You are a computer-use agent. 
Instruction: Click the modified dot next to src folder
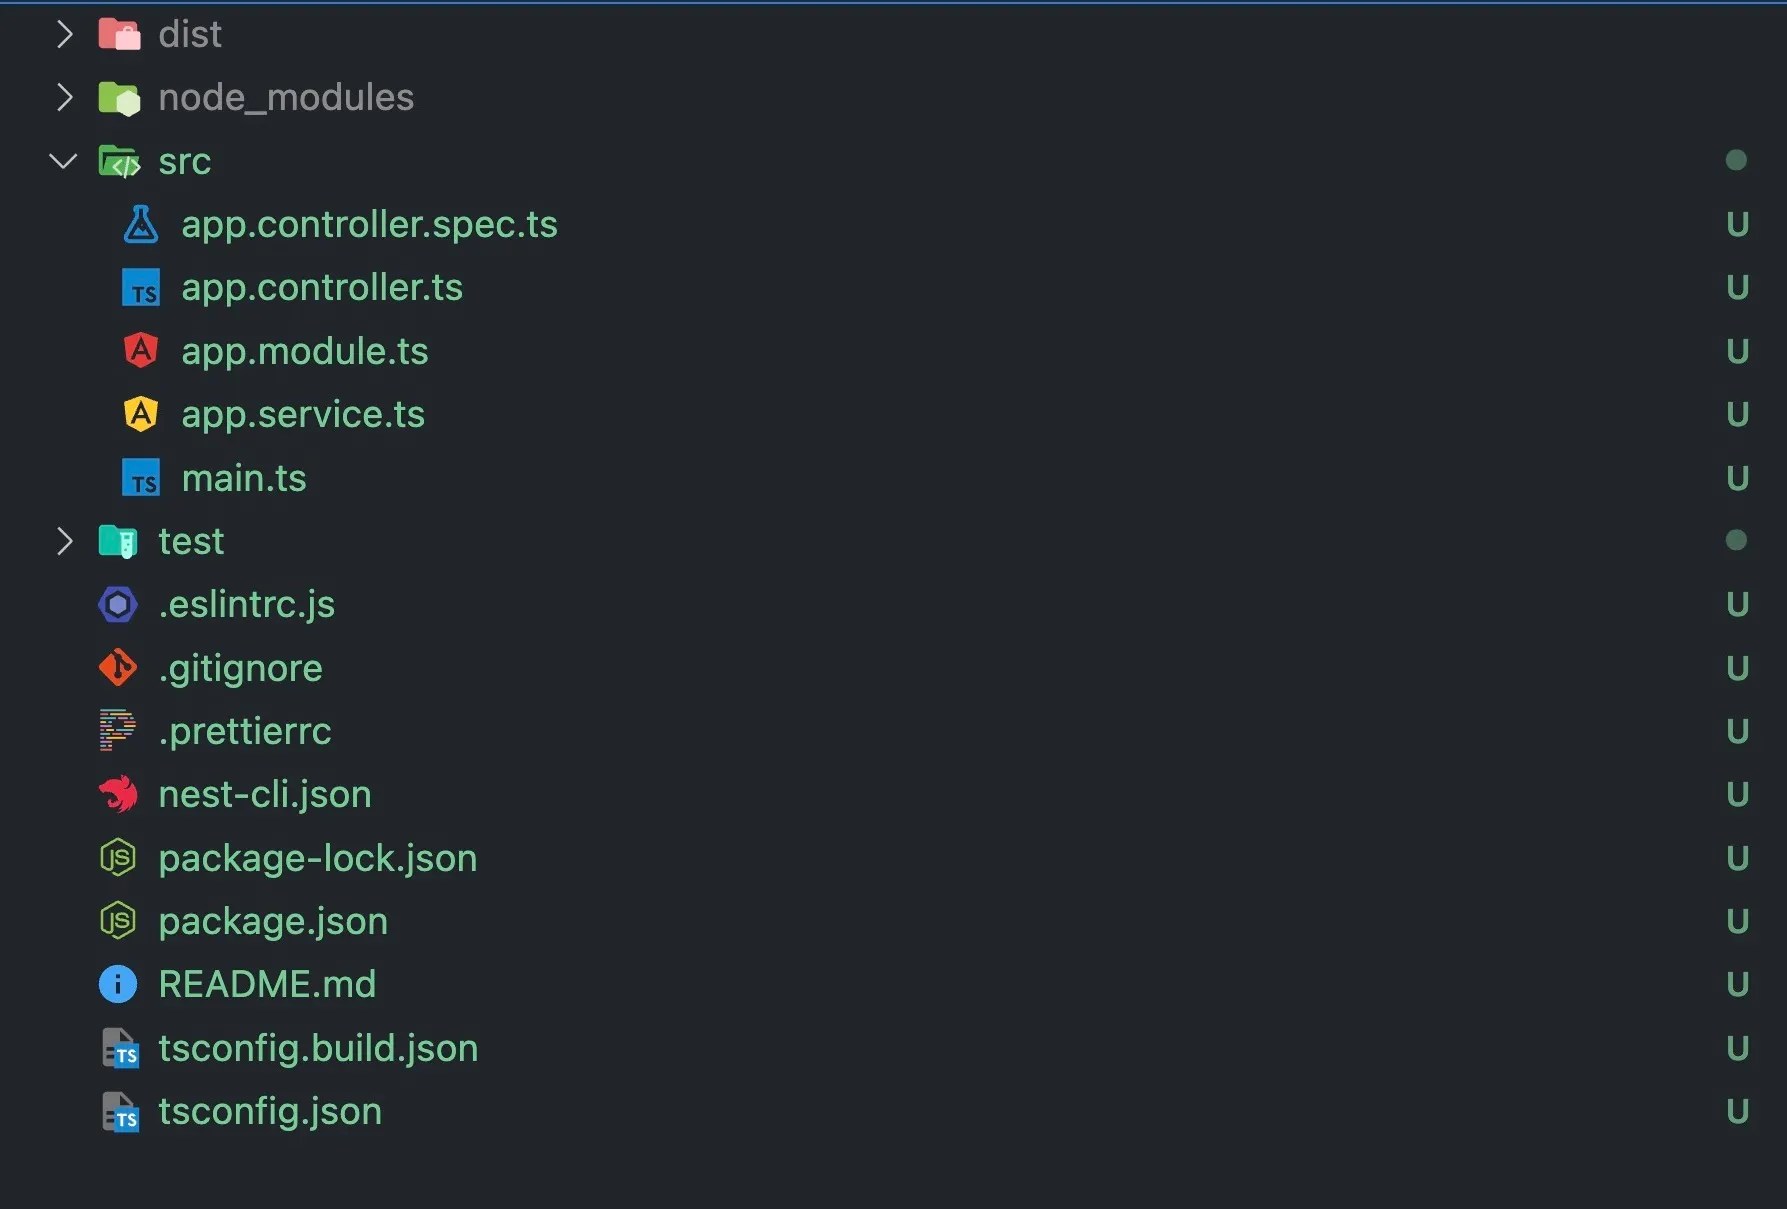[1736, 160]
